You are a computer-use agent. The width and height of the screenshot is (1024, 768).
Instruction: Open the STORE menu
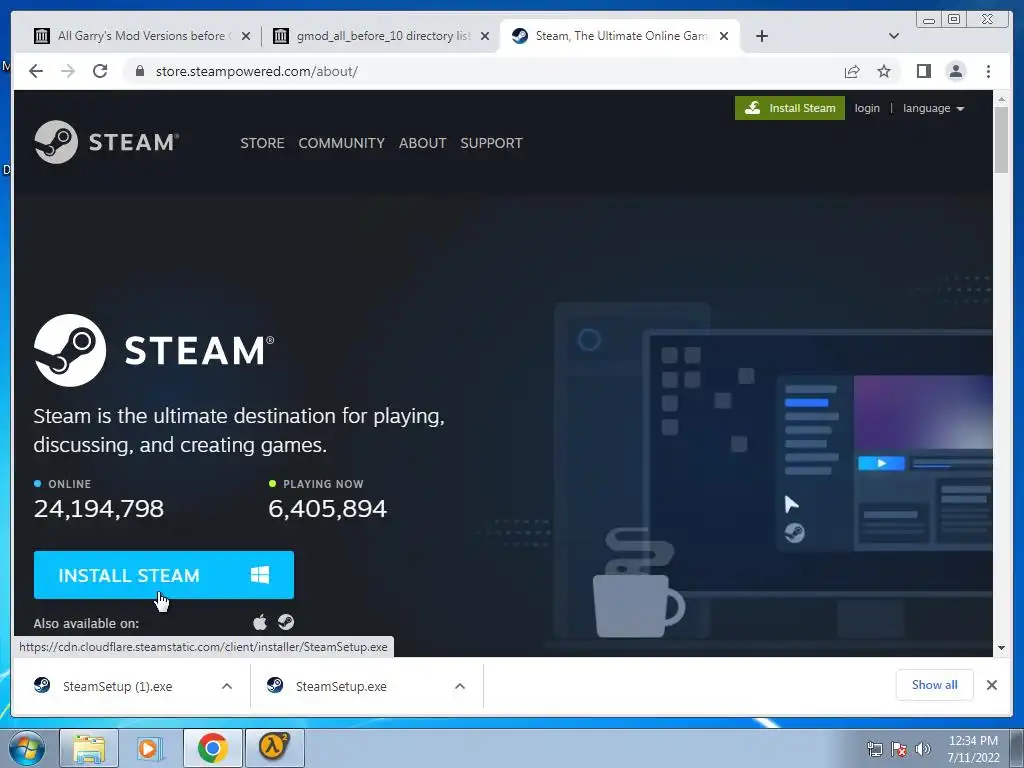coord(262,143)
